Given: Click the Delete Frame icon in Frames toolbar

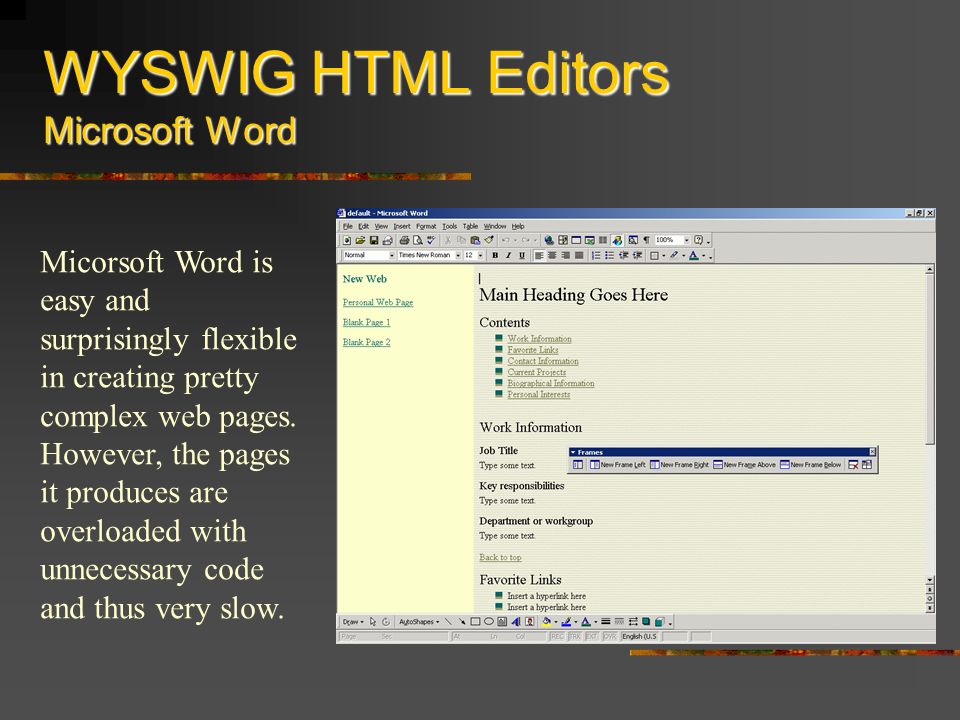Looking at the screenshot, I should 853,465.
